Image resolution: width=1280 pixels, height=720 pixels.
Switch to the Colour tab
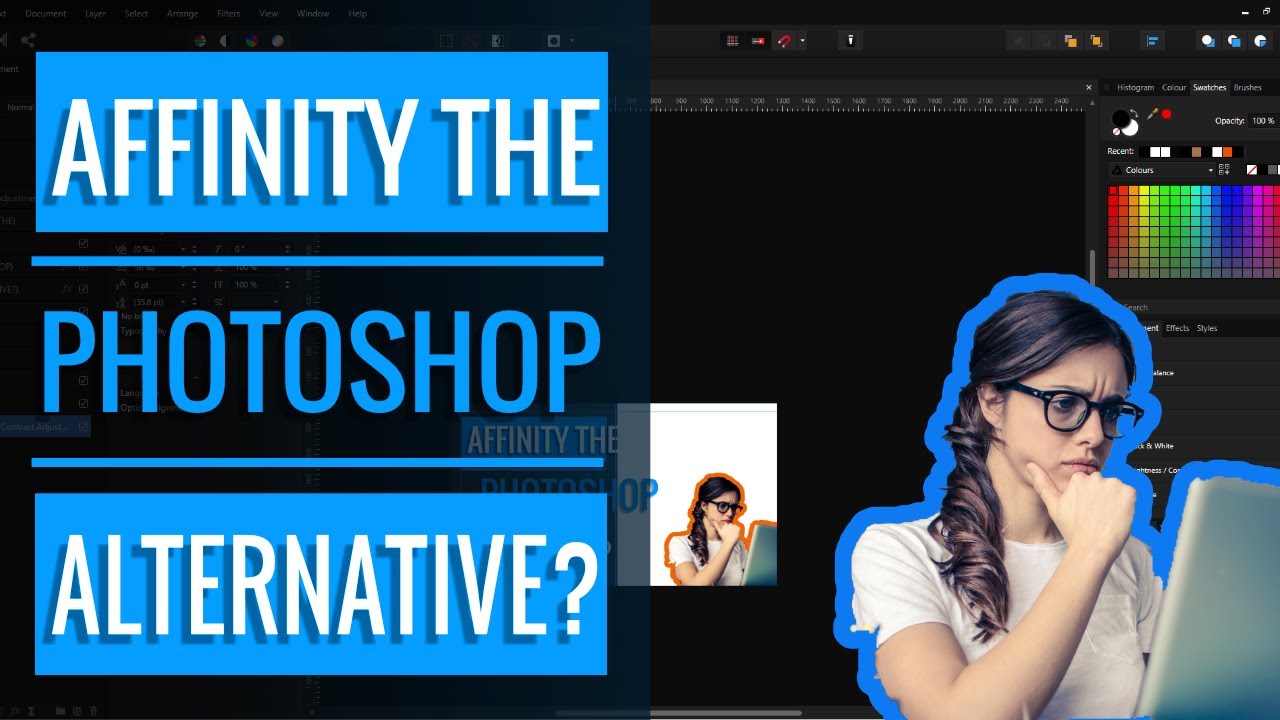[x=1173, y=88]
